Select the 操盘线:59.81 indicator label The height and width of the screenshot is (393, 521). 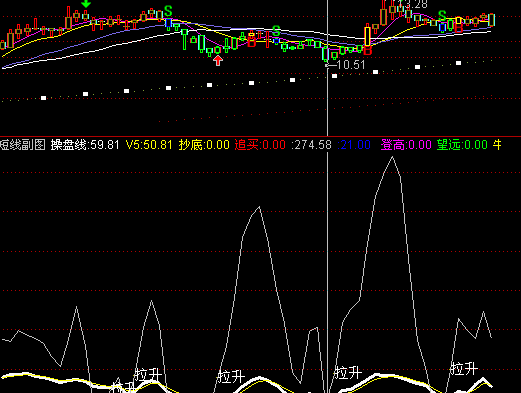tap(85, 145)
